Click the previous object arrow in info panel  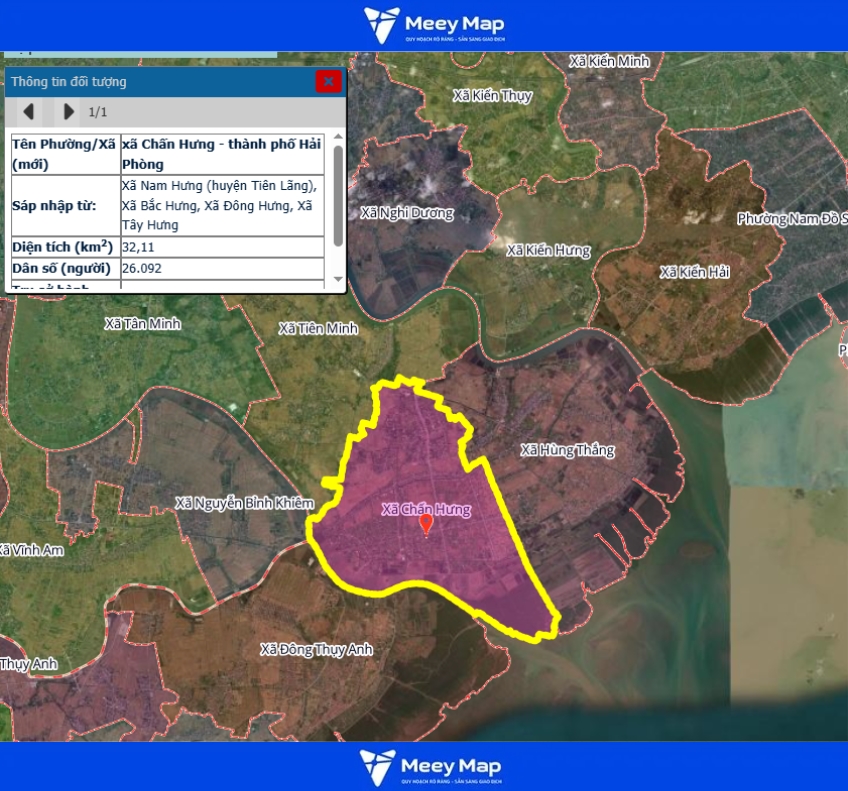[29, 111]
